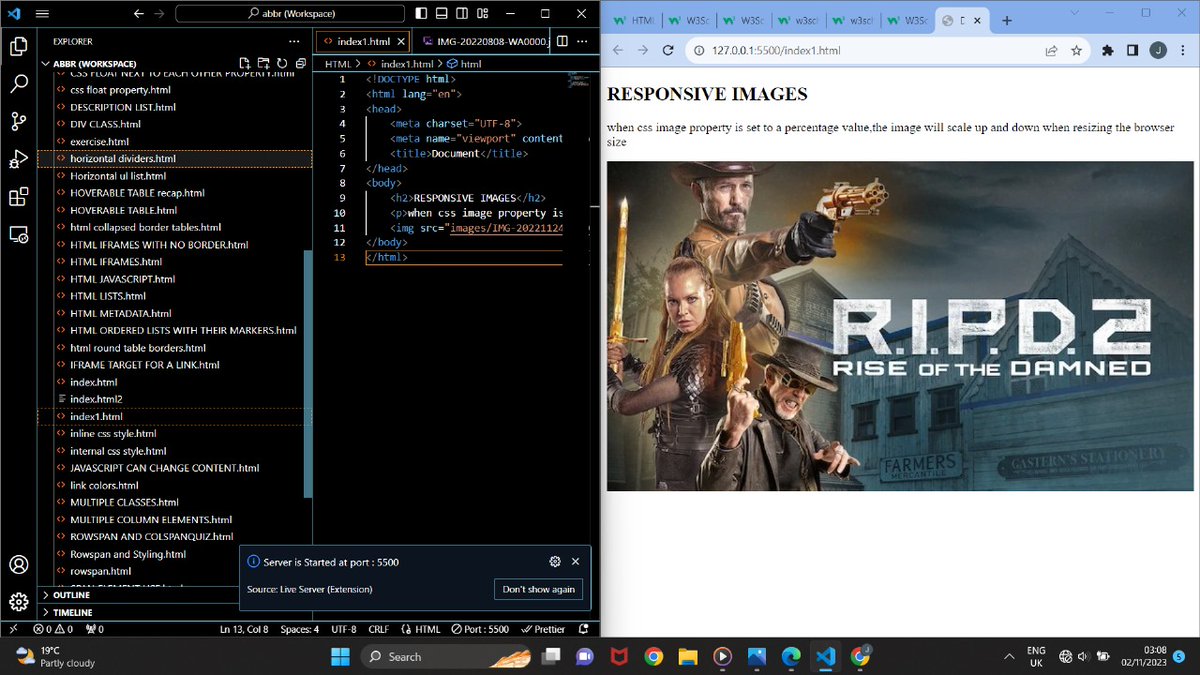Open notification settings gear icon
The width and height of the screenshot is (1200, 675).
click(x=555, y=562)
